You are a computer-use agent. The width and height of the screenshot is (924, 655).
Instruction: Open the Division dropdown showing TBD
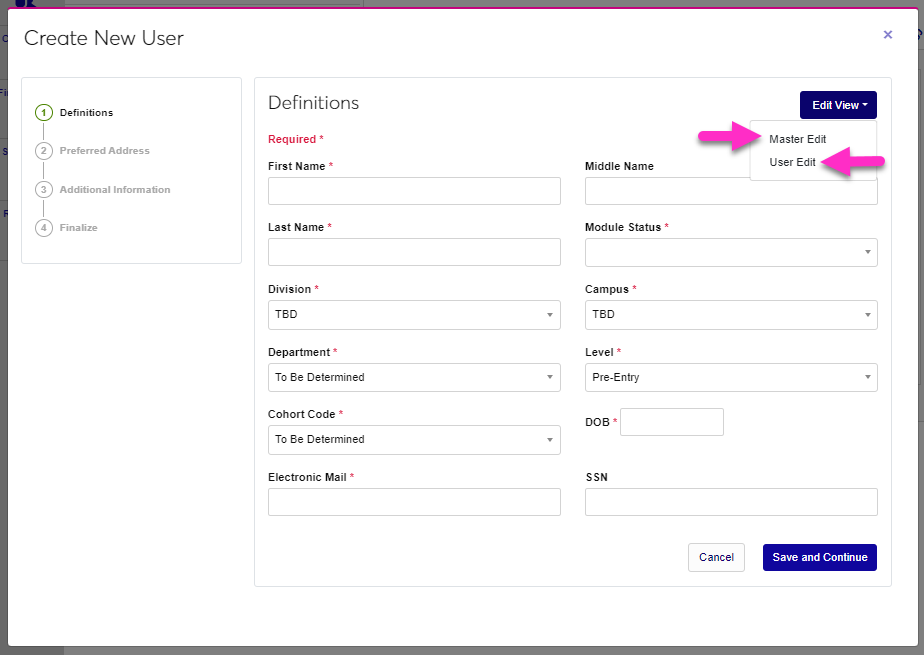click(414, 315)
